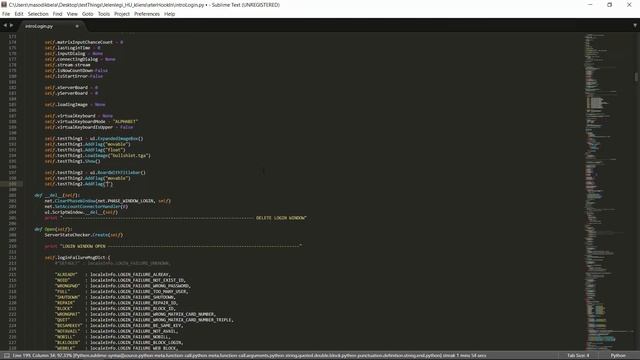Image resolution: width=640 pixels, height=360 pixels.
Task: Click the net.ClearPhaseWindow line
Action: pos(108,201)
